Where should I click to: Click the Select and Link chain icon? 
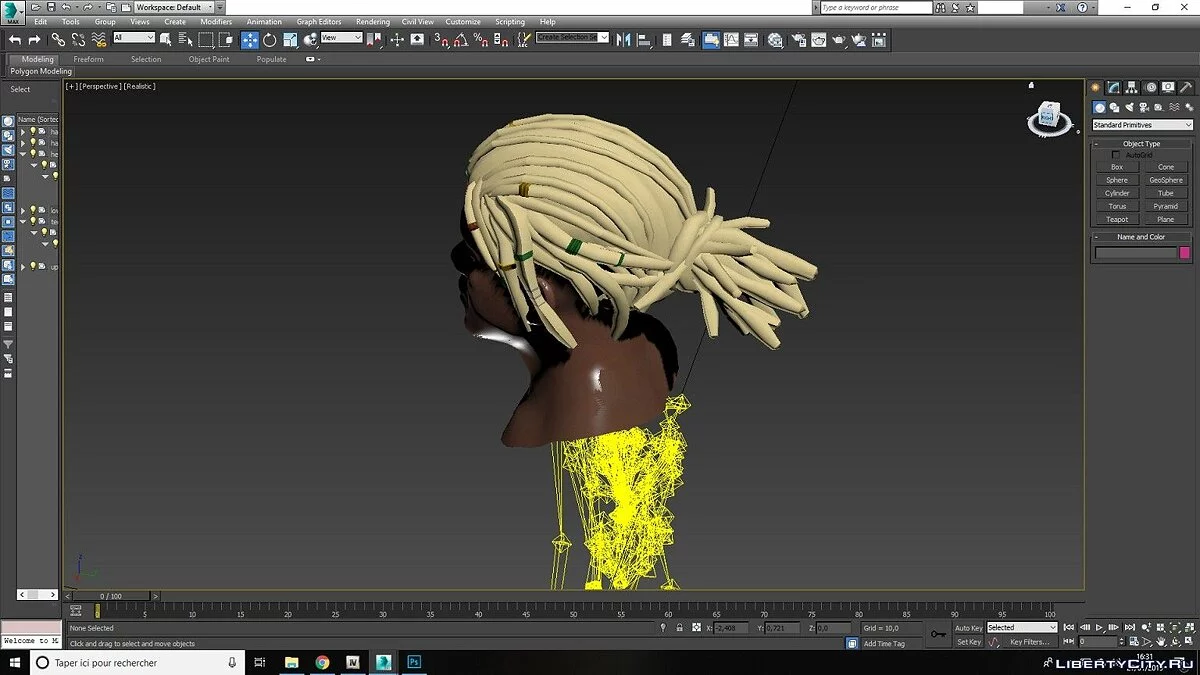click(x=58, y=40)
